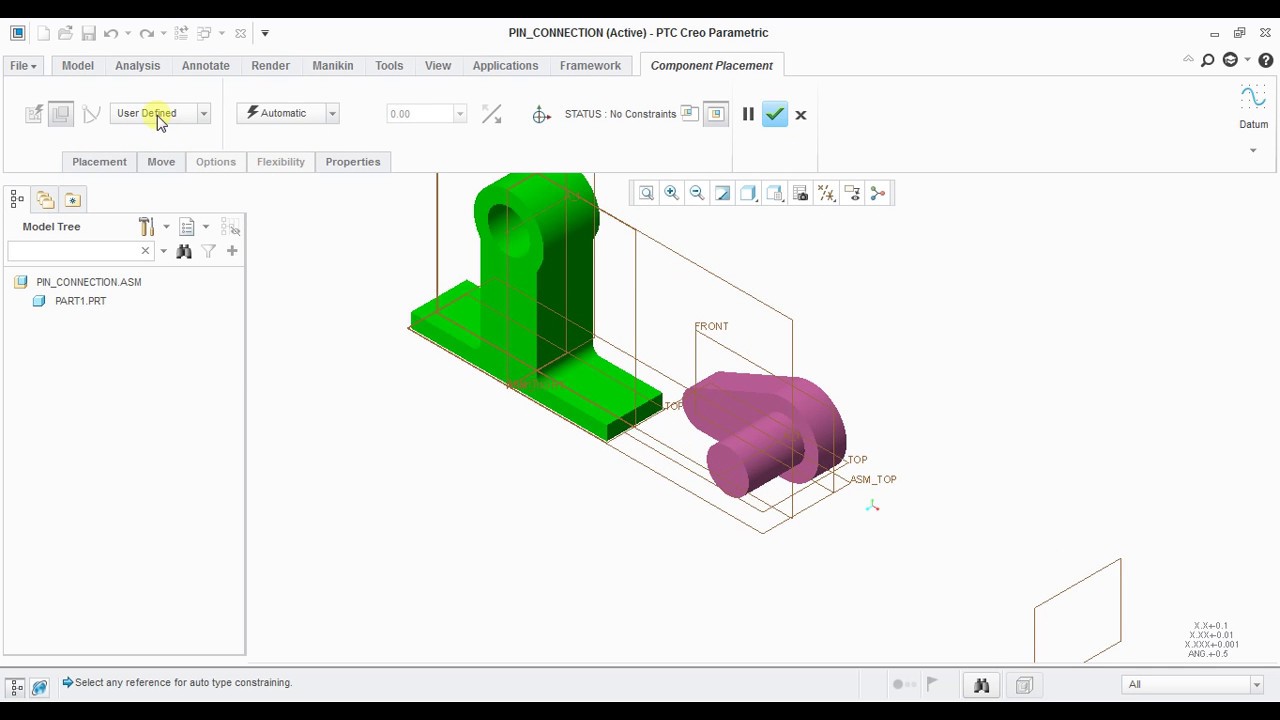Toggle show component in separate window
The width and height of the screenshot is (1280, 720).
[x=689, y=113]
